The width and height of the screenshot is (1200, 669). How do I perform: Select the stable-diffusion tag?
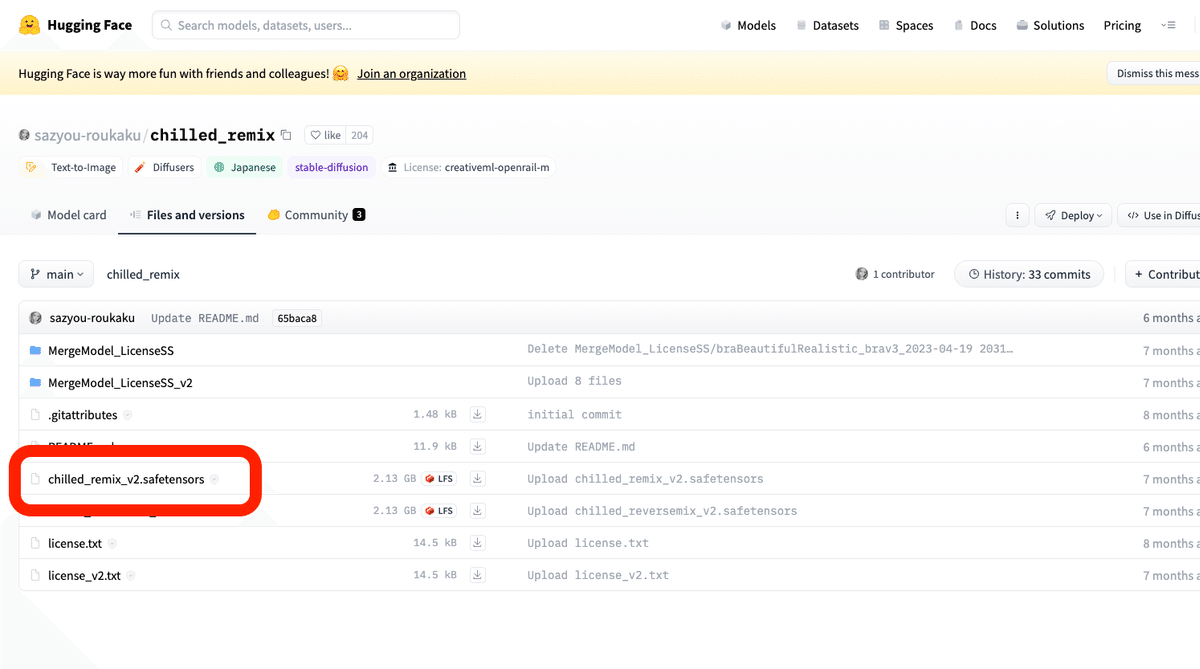331,167
